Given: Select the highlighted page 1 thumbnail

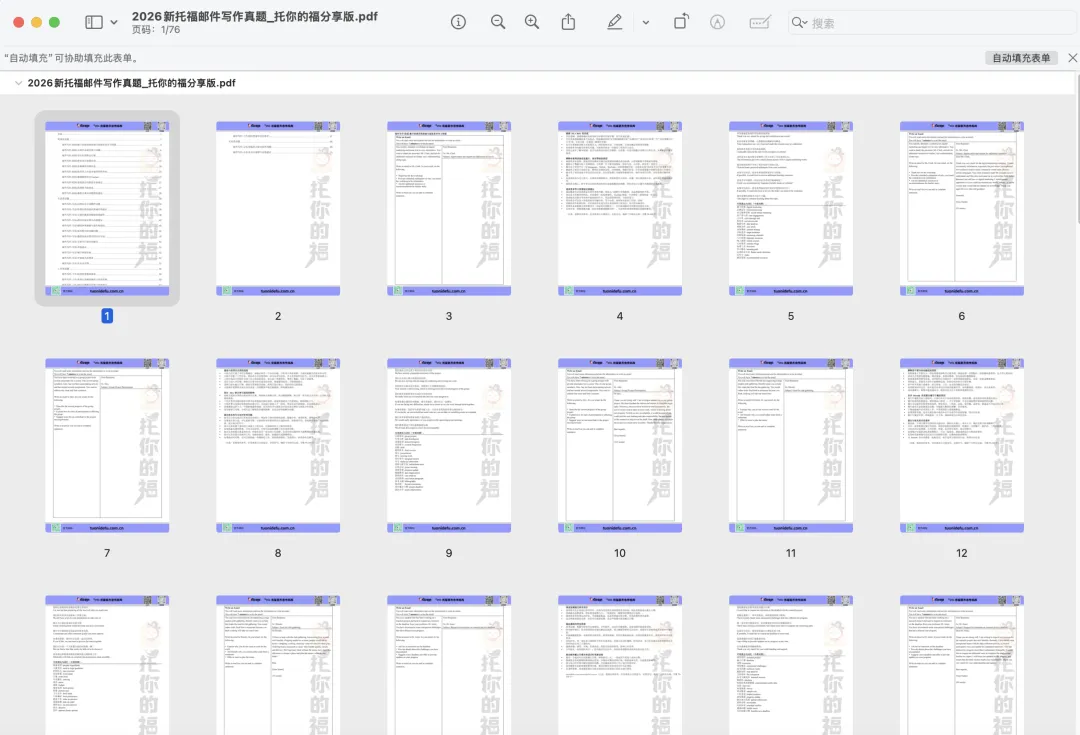Looking at the screenshot, I should click(107, 205).
